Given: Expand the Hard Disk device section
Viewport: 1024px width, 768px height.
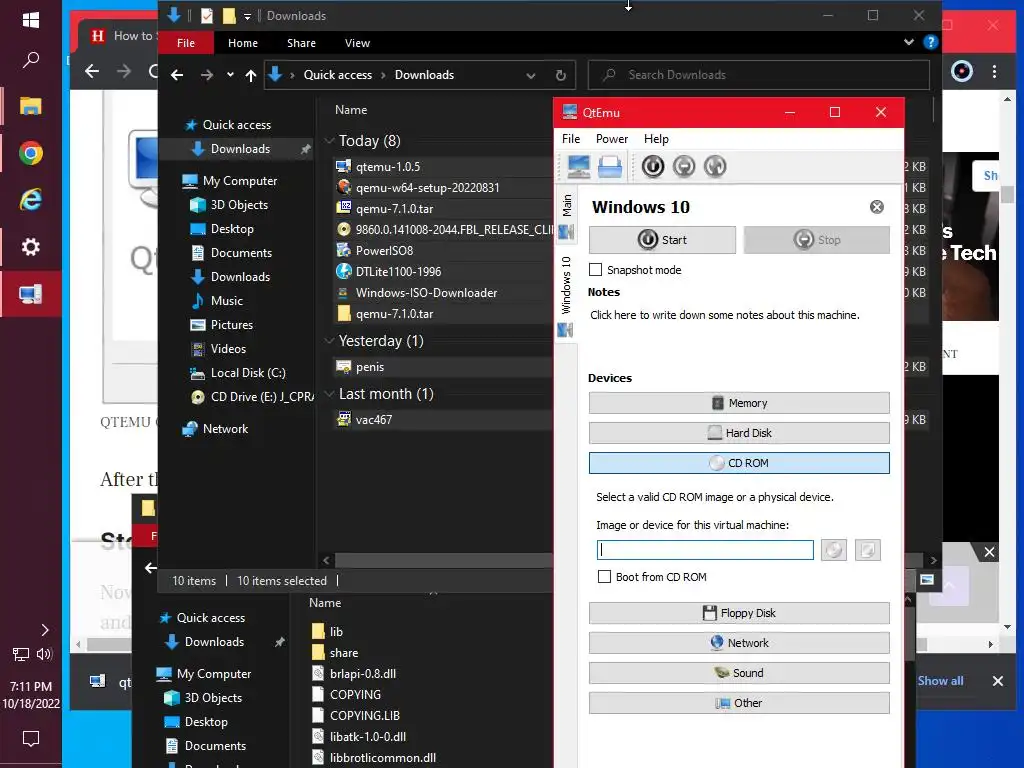Looking at the screenshot, I should click(739, 433).
